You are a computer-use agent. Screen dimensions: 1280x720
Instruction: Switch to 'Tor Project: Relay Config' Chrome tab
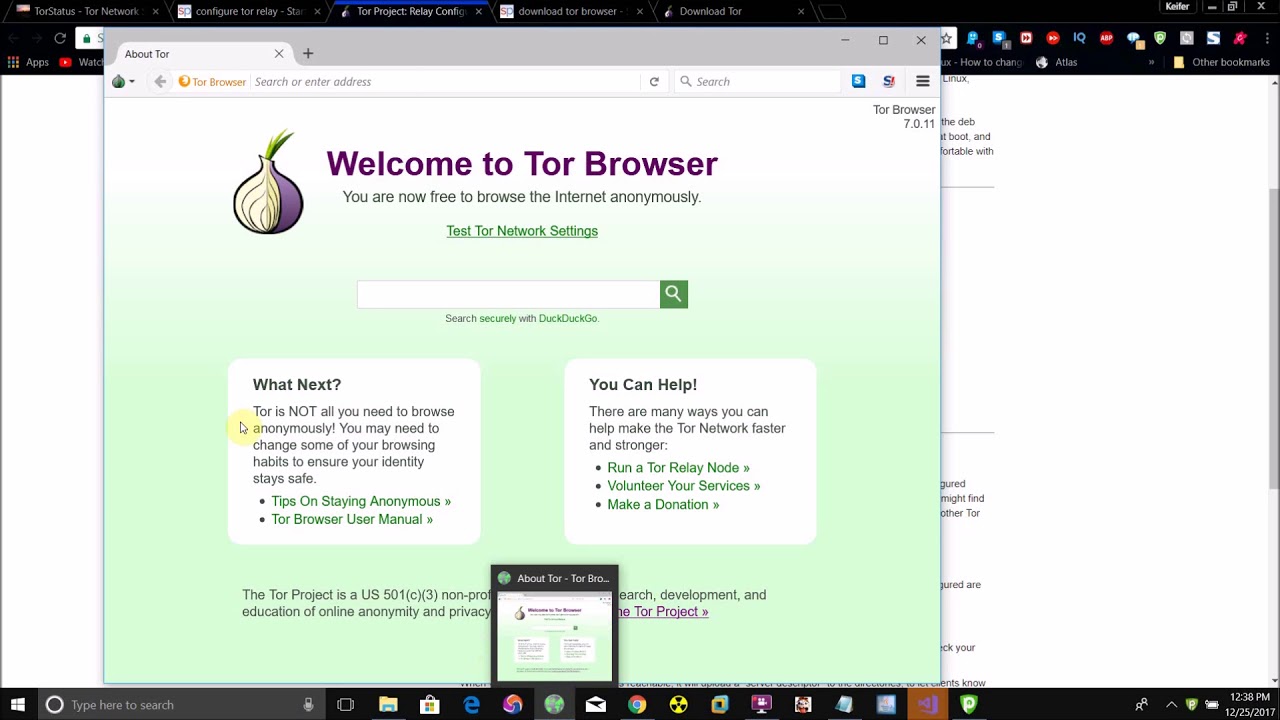(410, 11)
